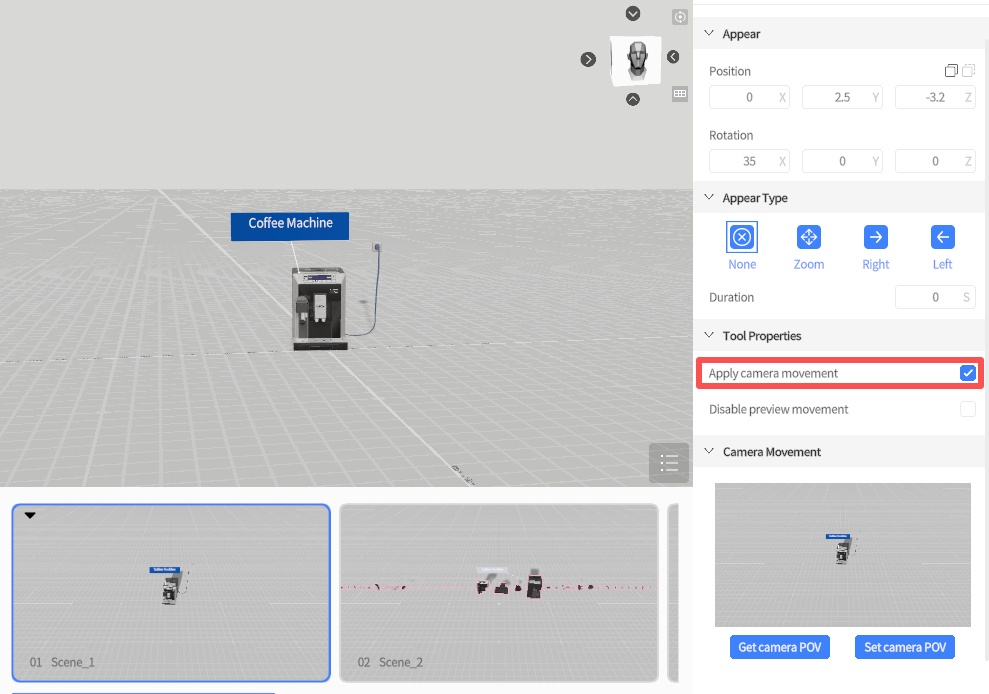Click the copy position values icon
This screenshot has height=694, width=989.
[x=951, y=71]
